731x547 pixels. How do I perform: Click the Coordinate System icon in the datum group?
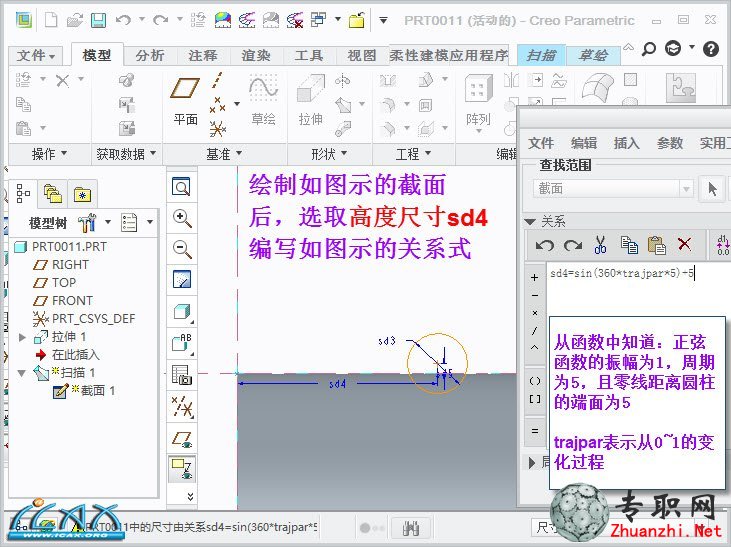(218, 128)
